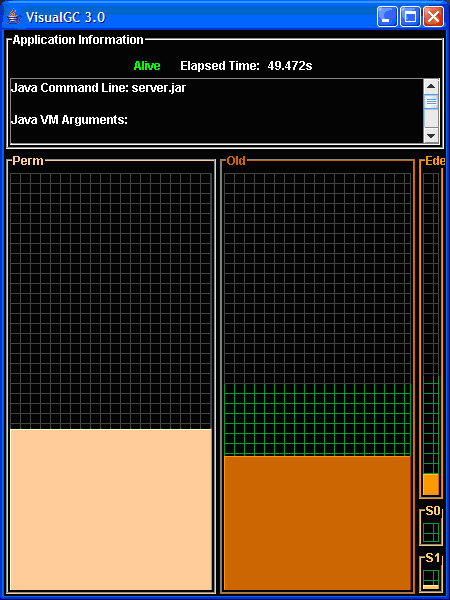Click the filled orange Old generation area
The width and height of the screenshot is (450, 600).
(317, 523)
